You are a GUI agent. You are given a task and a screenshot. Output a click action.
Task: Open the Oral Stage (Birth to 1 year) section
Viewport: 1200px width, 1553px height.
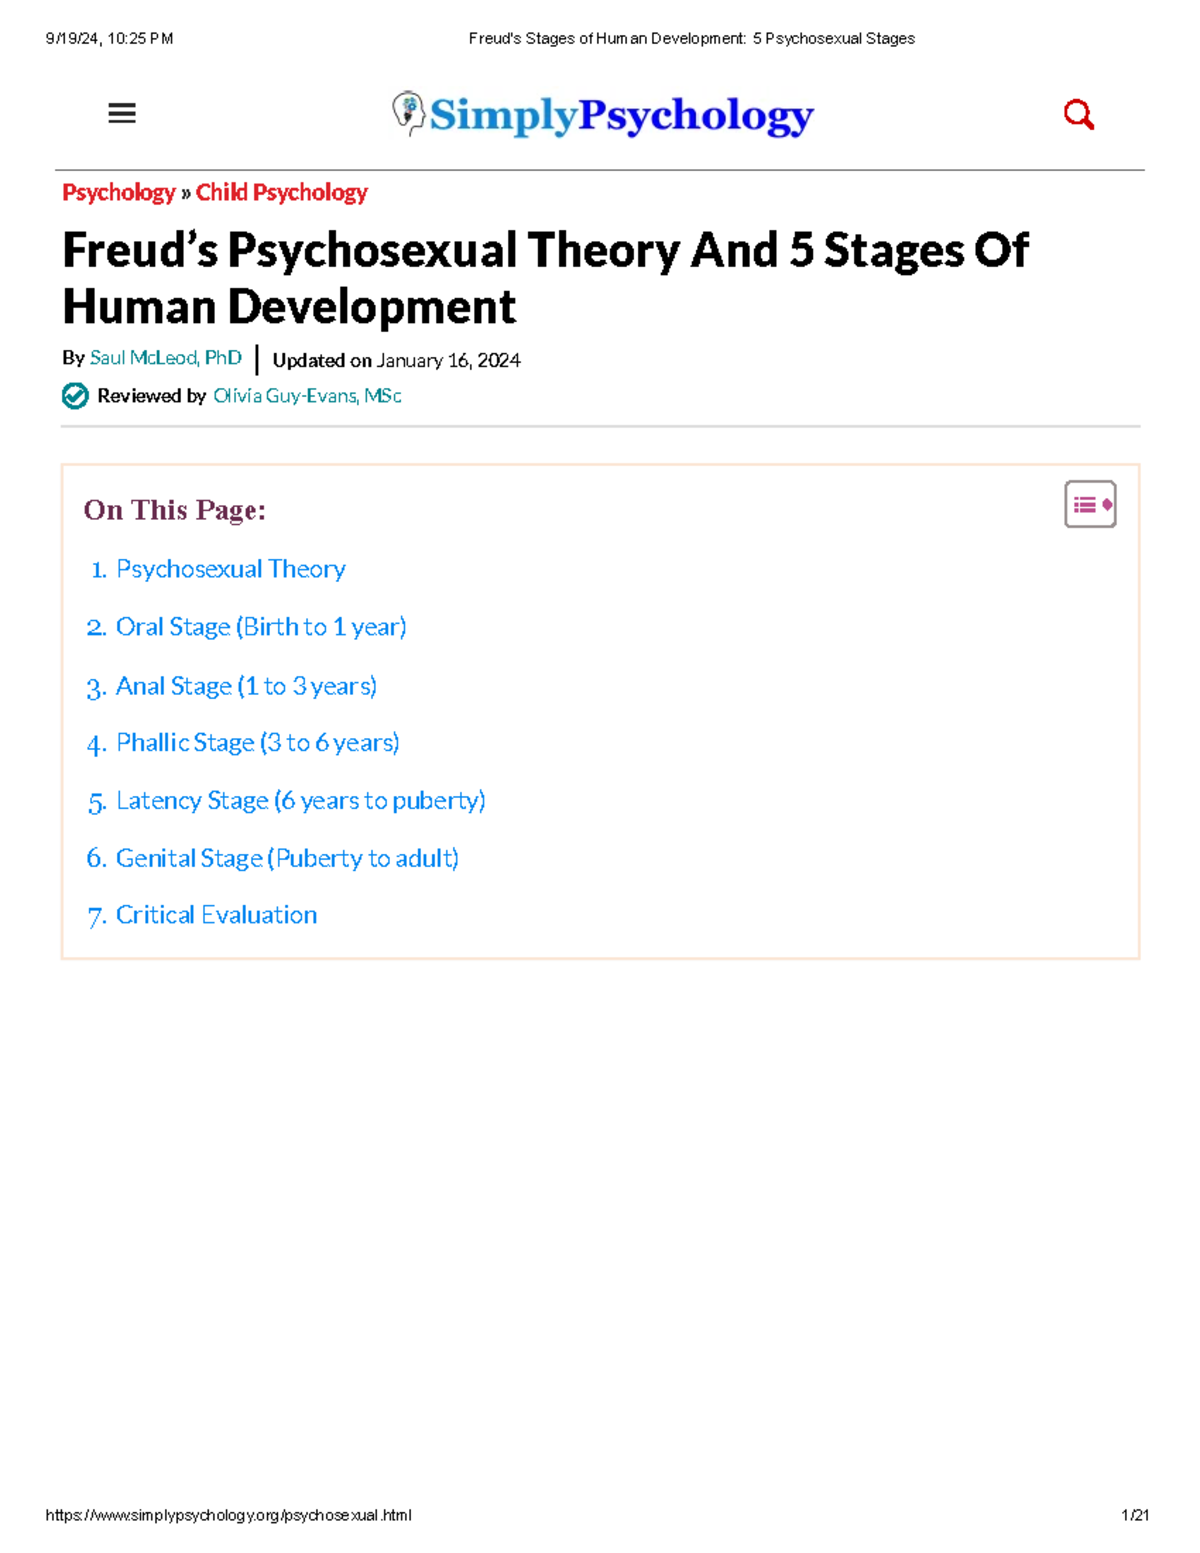pyautogui.click(x=262, y=627)
